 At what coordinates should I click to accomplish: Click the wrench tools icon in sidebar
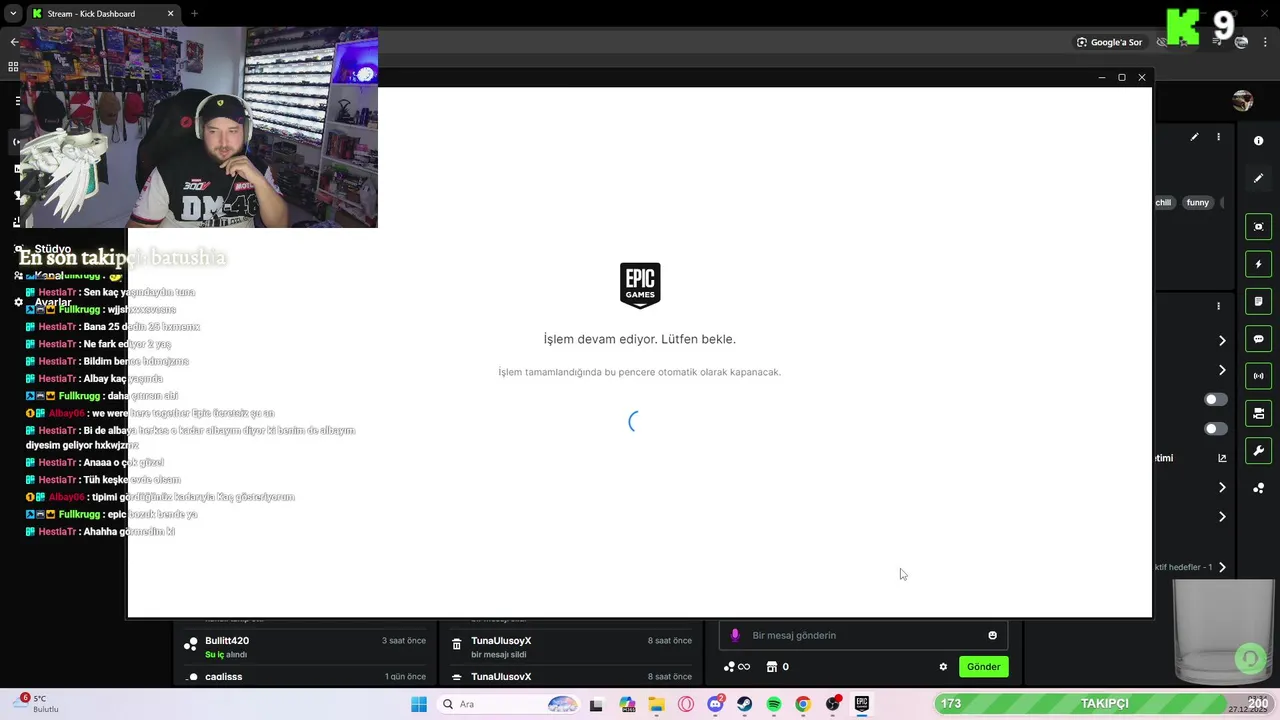[1258, 451]
